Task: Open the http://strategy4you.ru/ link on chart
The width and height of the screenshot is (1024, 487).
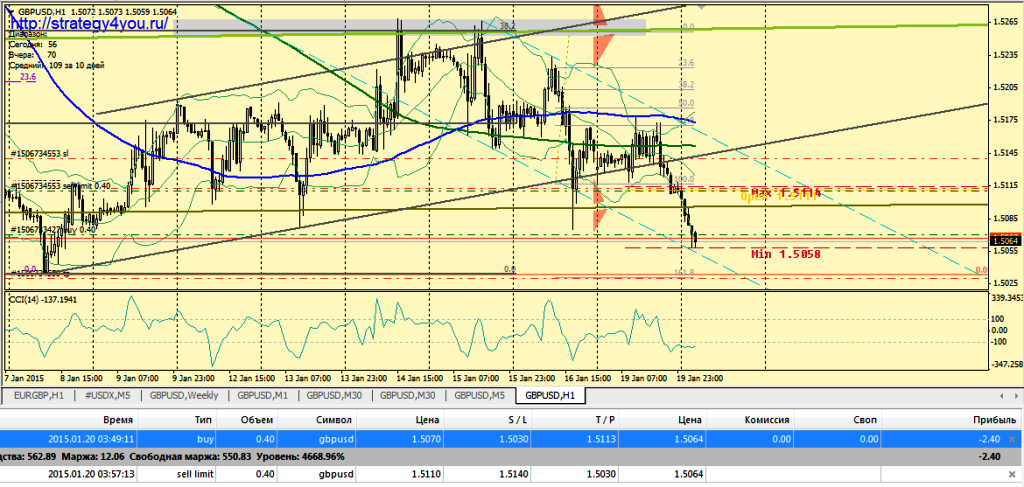Action: (x=89, y=23)
